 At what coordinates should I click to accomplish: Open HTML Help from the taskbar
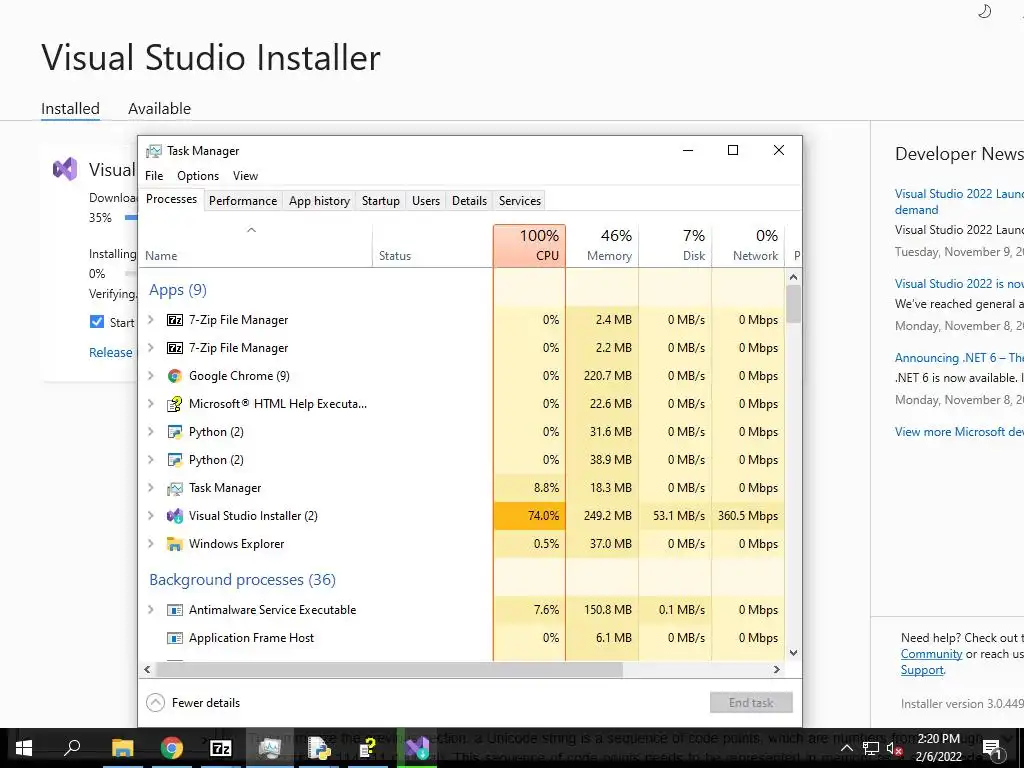[368, 748]
